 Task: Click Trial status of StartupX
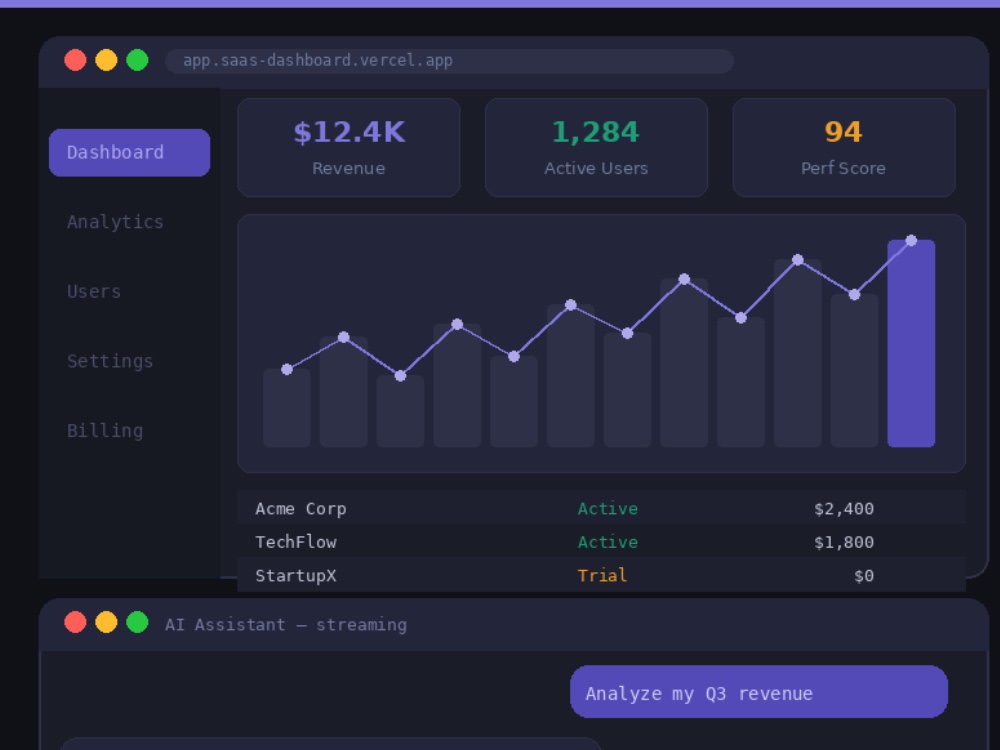(x=602, y=576)
